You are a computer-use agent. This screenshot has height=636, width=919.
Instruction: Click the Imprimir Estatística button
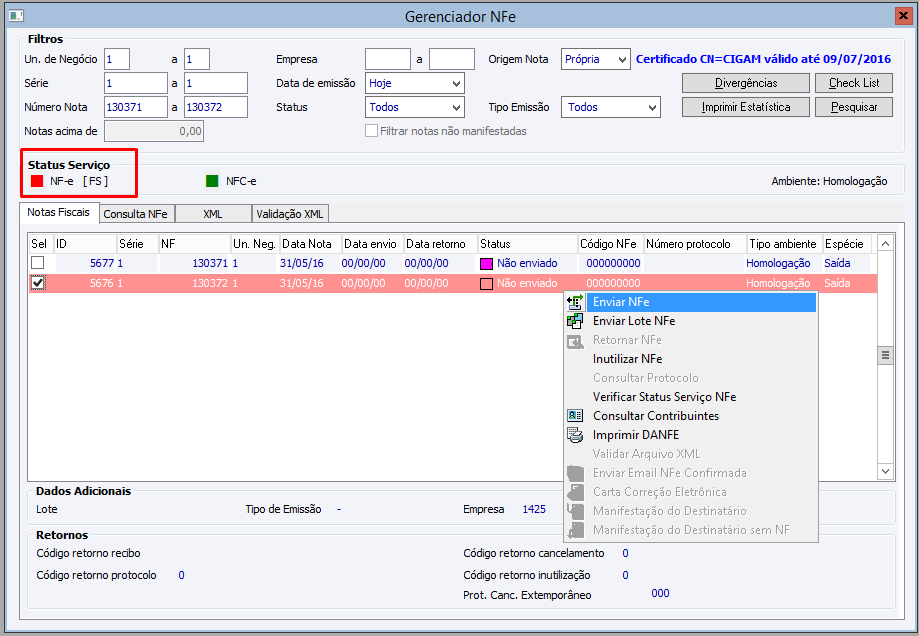click(746, 107)
